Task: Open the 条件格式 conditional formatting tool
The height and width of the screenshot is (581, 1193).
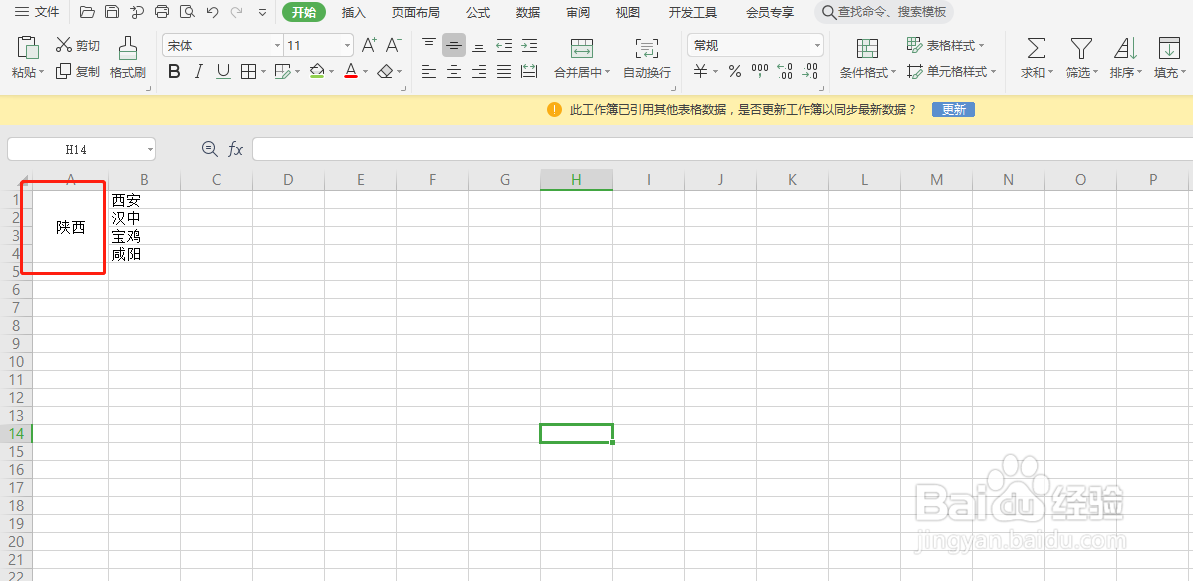Action: [x=866, y=58]
